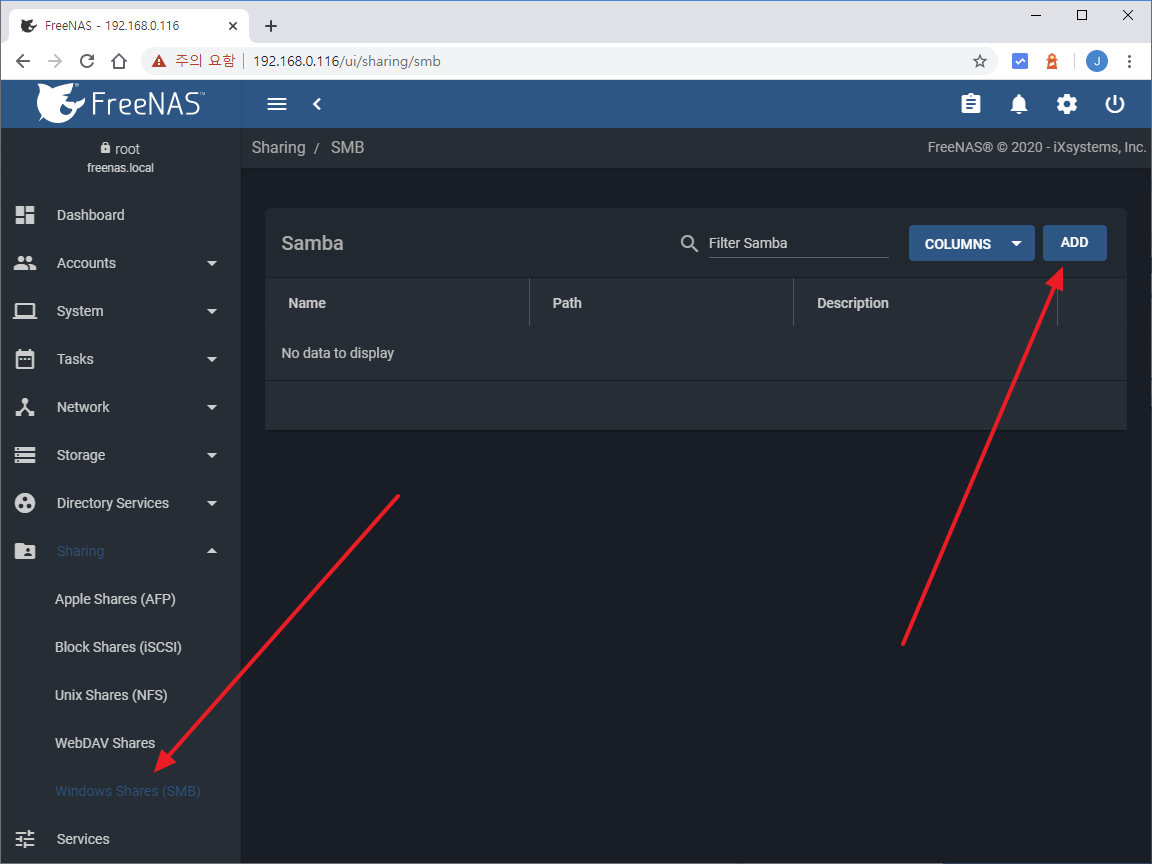1152x864 pixels.
Task: Expand the Tasks menu arrow
Action: click(212, 359)
